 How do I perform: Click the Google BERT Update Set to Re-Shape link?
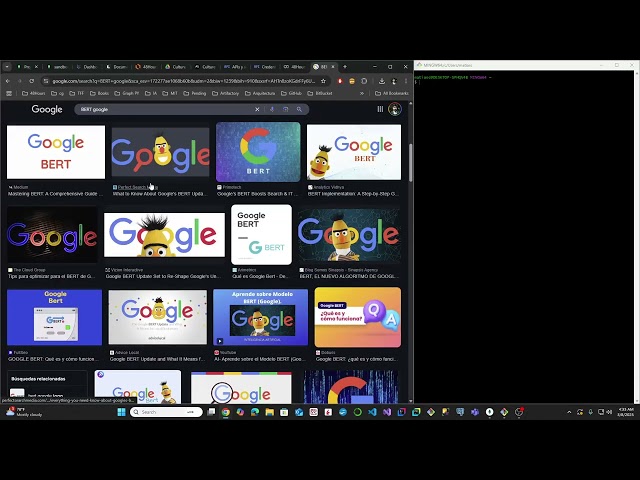[x=163, y=276]
